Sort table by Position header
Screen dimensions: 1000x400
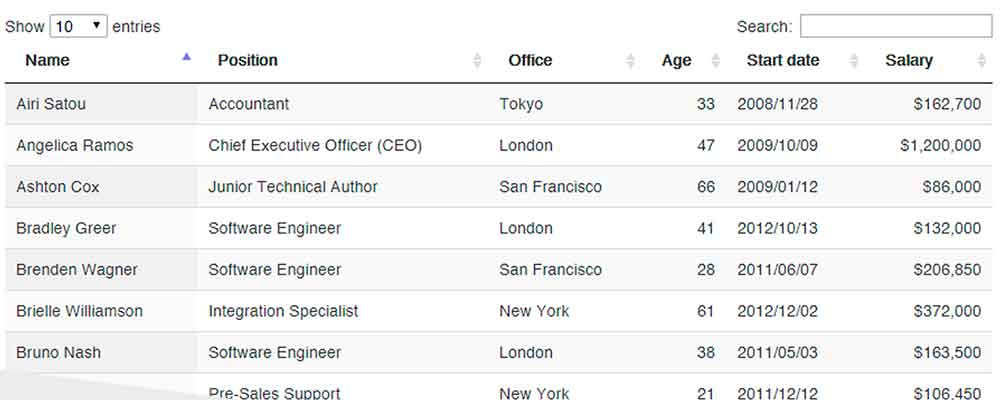tap(247, 60)
